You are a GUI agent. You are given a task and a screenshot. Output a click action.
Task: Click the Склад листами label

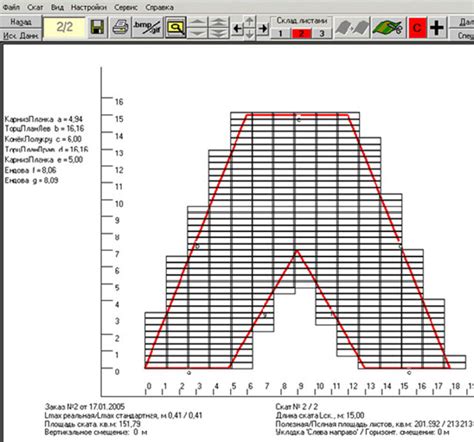coord(302,21)
